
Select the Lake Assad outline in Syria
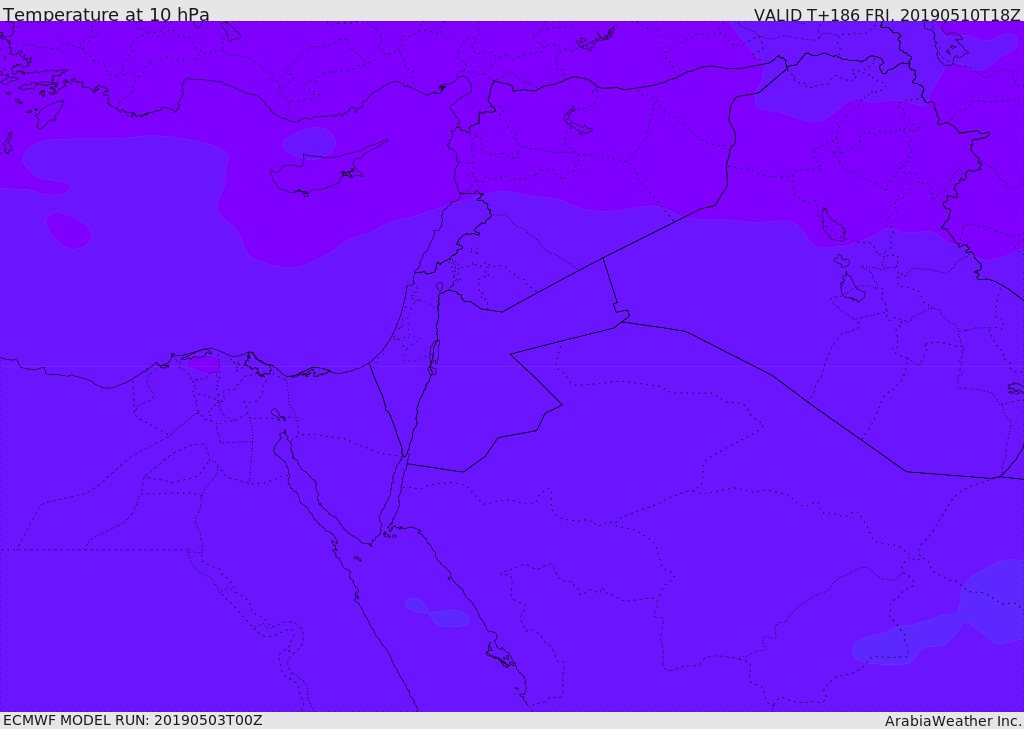tap(577, 120)
